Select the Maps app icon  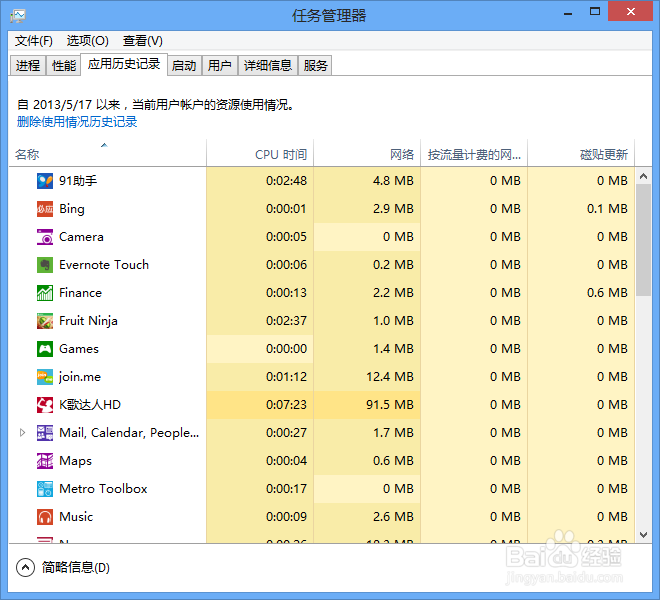45,461
